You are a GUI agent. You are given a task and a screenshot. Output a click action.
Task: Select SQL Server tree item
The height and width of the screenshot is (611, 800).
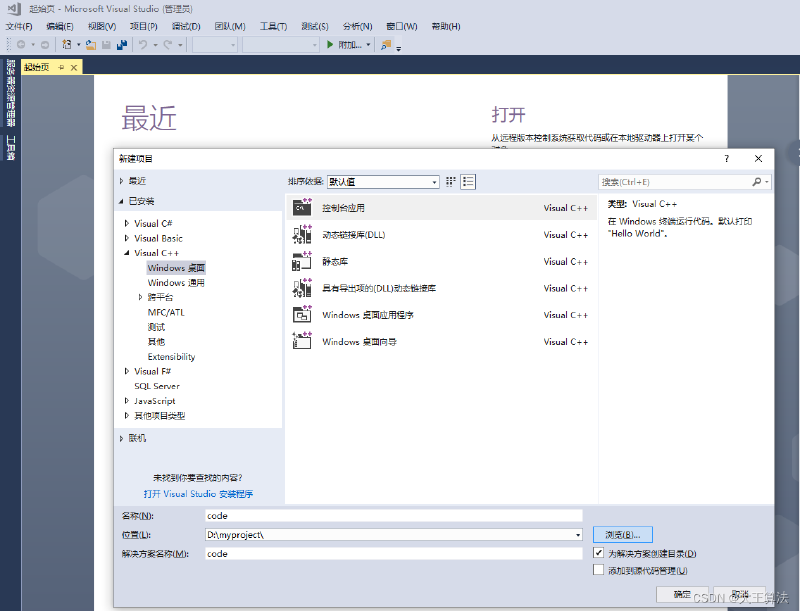pyautogui.click(x=157, y=386)
